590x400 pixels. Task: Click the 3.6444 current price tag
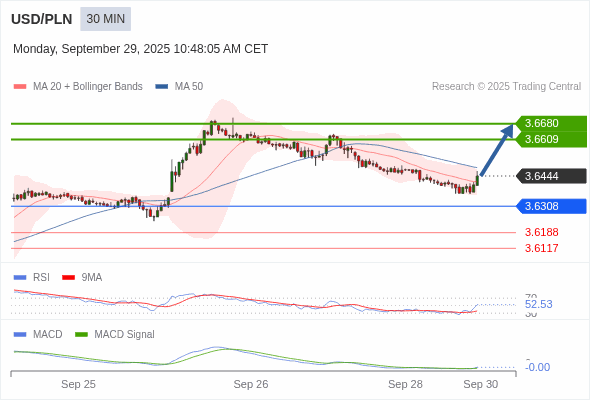coord(552,176)
